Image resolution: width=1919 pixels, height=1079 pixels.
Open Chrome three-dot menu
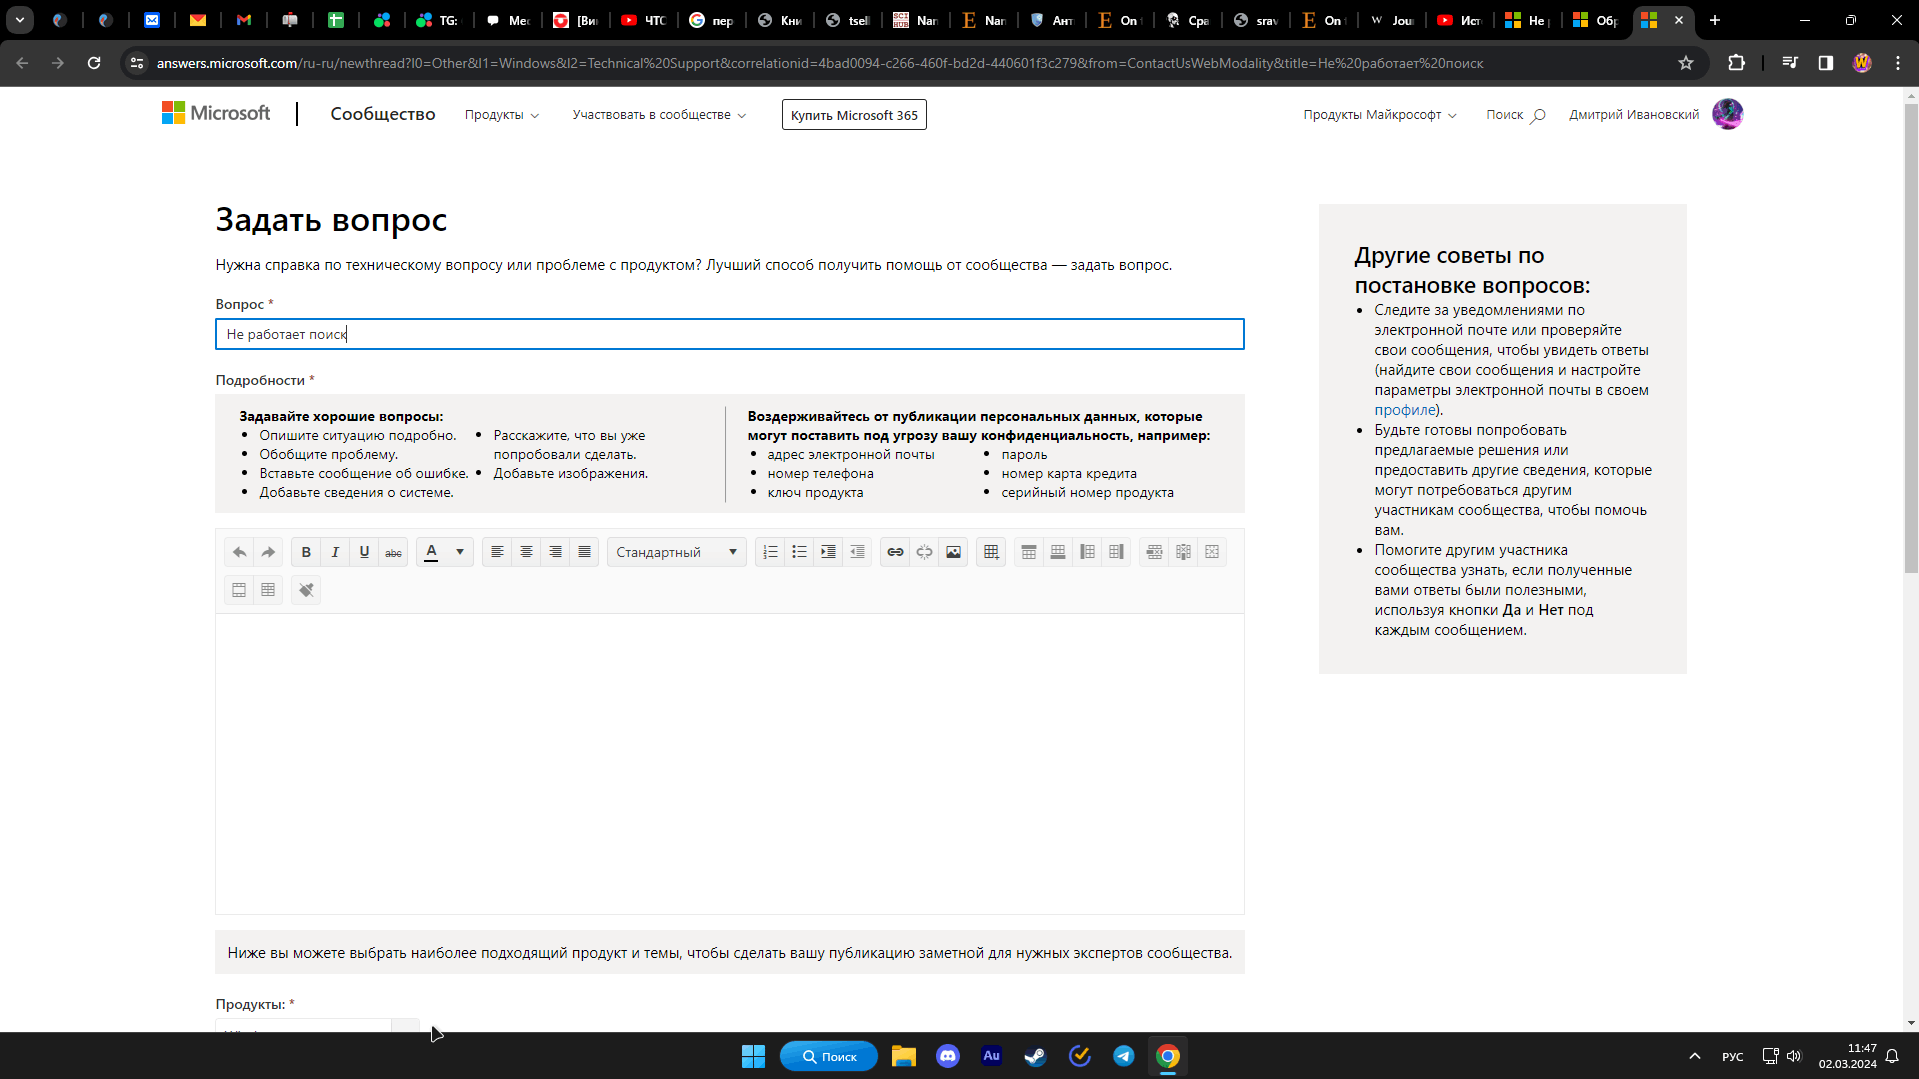[1898, 63]
